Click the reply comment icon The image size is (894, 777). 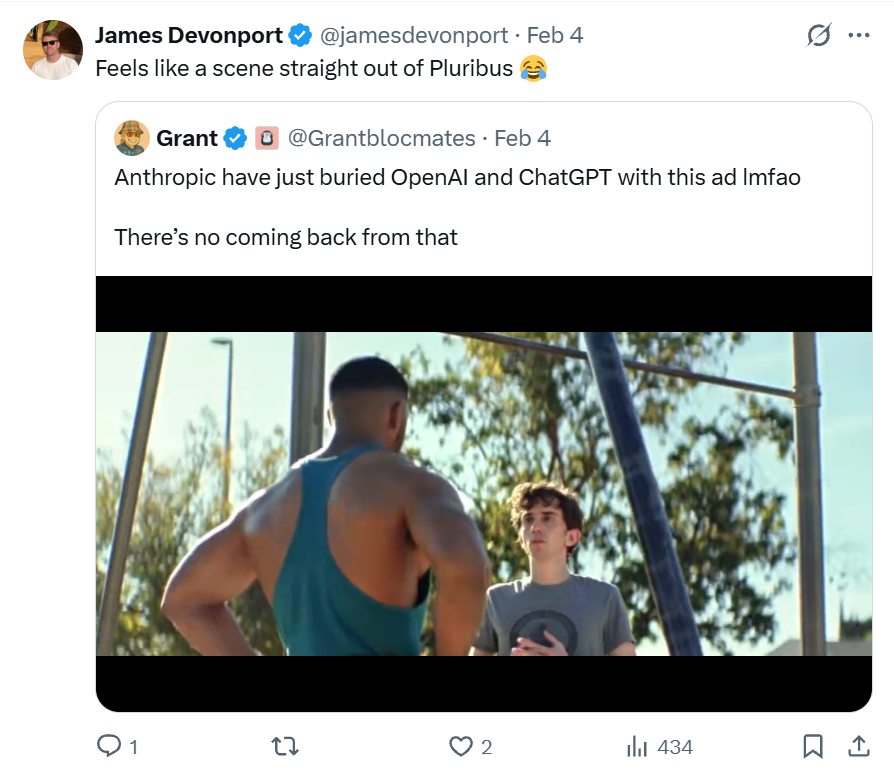pos(108,746)
